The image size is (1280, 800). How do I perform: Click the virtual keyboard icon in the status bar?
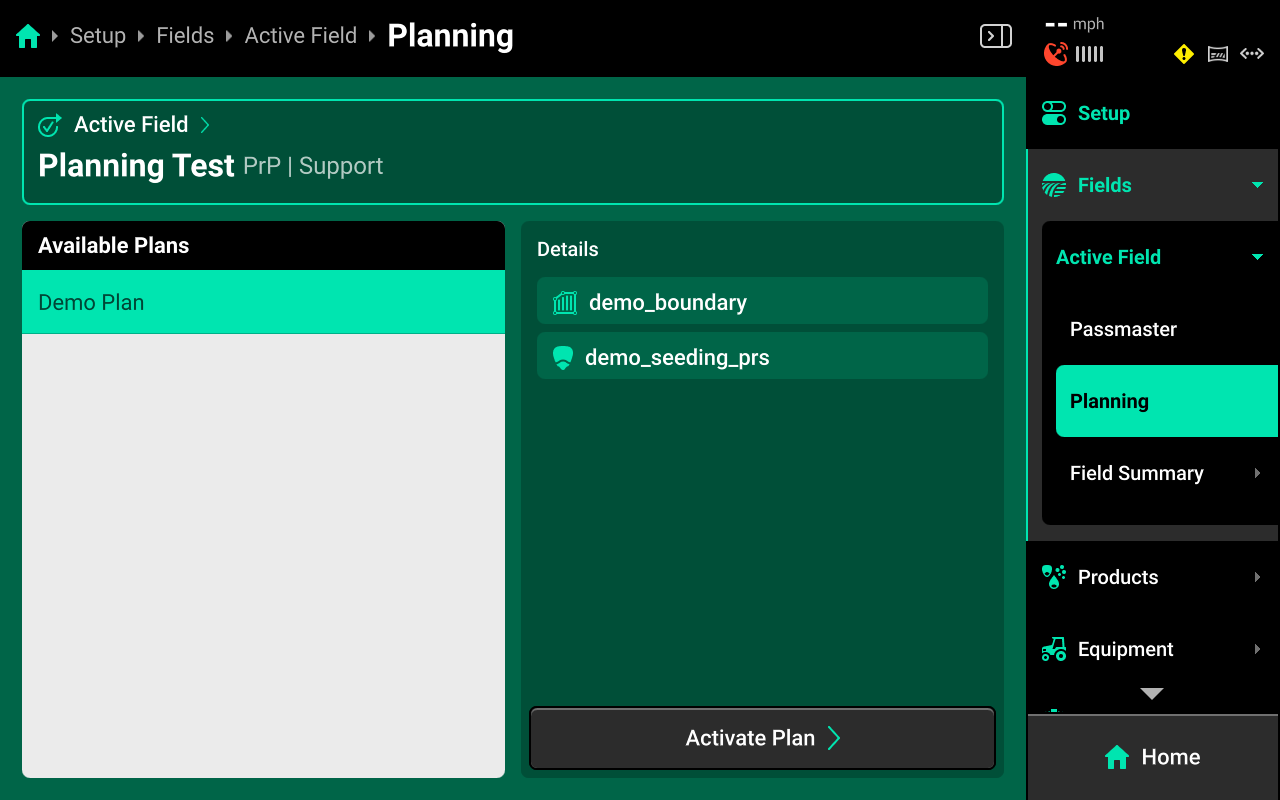(1217, 54)
